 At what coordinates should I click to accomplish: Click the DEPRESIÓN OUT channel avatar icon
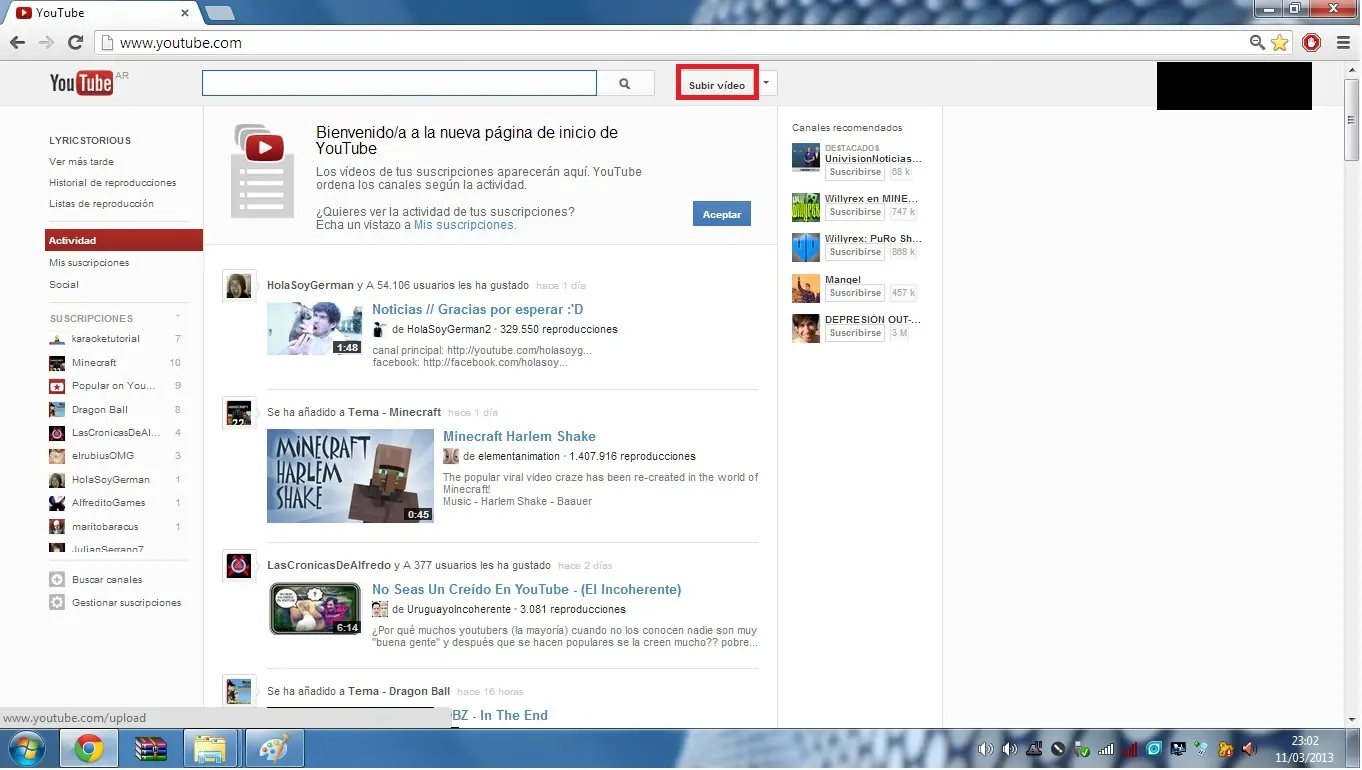(x=806, y=328)
